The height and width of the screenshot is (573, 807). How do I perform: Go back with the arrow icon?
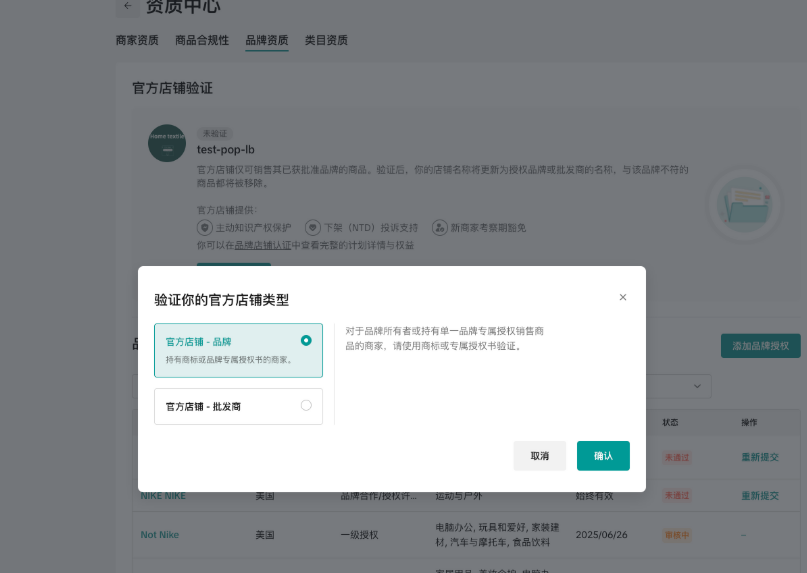pos(128,6)
